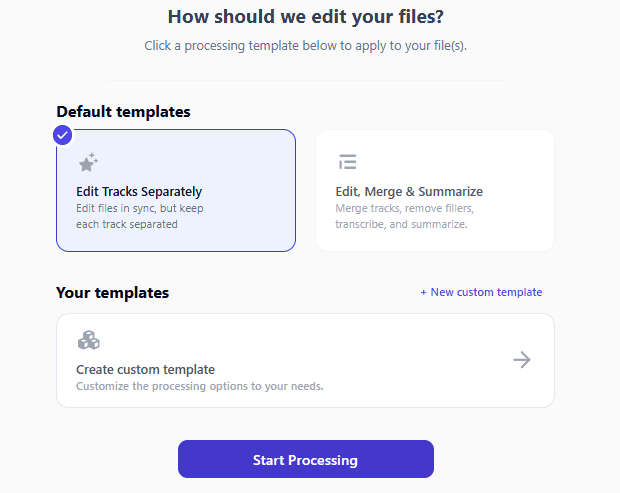Click the 'How should we edit your files?' heading

(x=306, y=16)
